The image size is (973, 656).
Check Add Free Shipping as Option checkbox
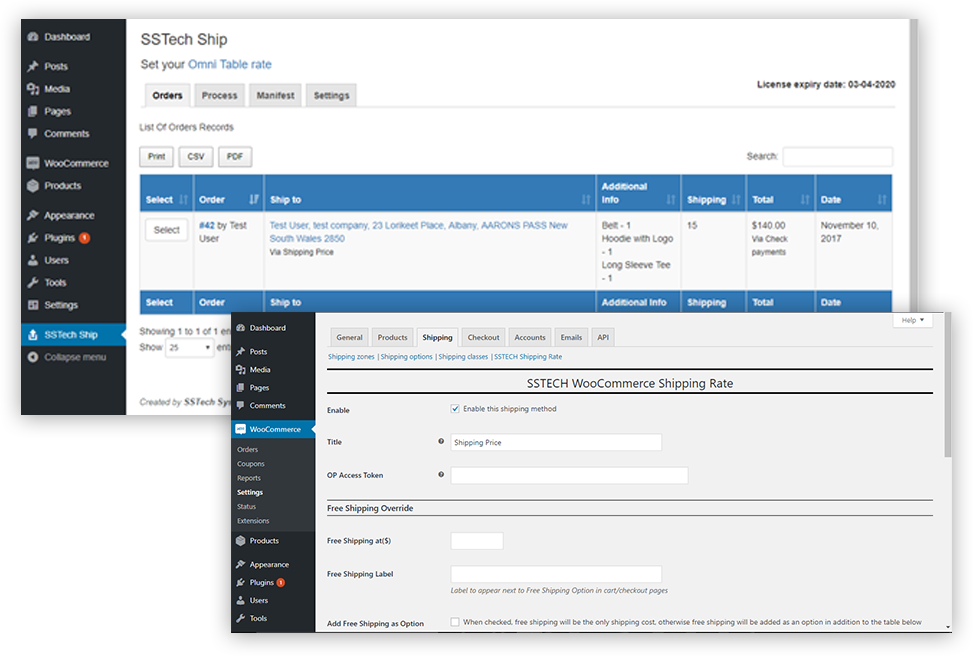click(455, 622)
